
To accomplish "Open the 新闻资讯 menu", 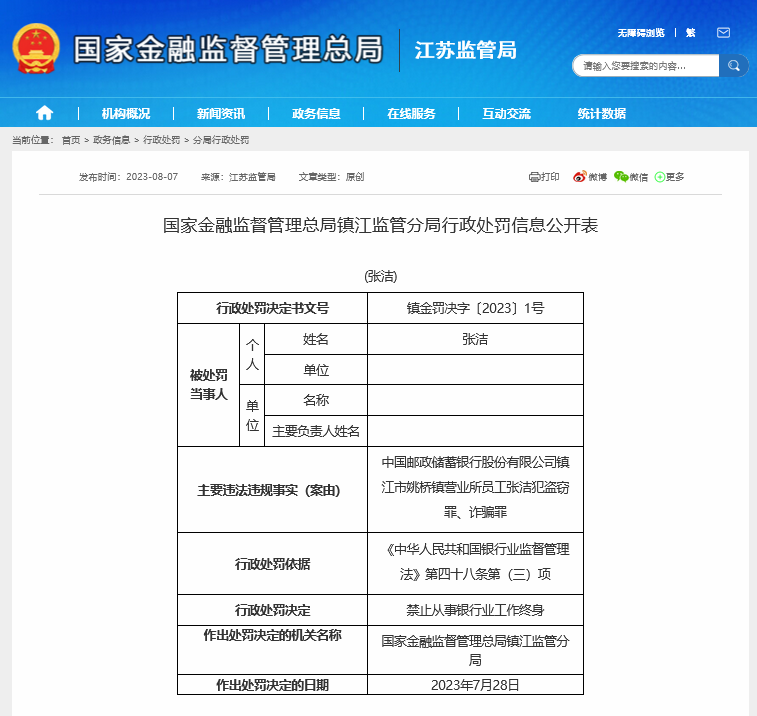I will [221, 113].
